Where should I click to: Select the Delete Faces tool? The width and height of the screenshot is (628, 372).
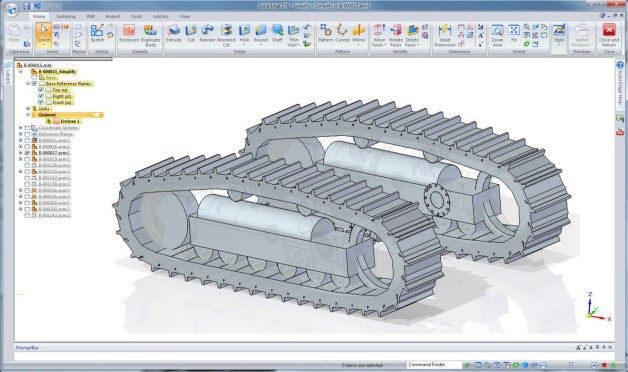coord(412,35)
